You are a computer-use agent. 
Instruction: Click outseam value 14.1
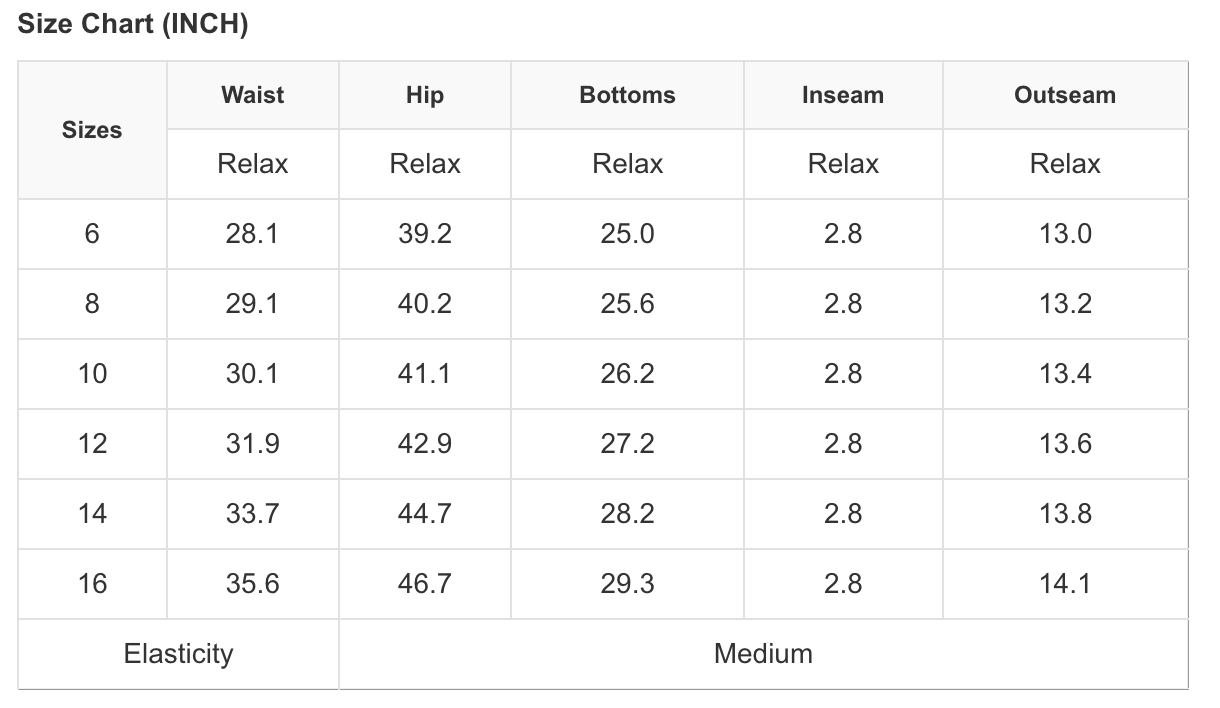tap(1065, 584)
